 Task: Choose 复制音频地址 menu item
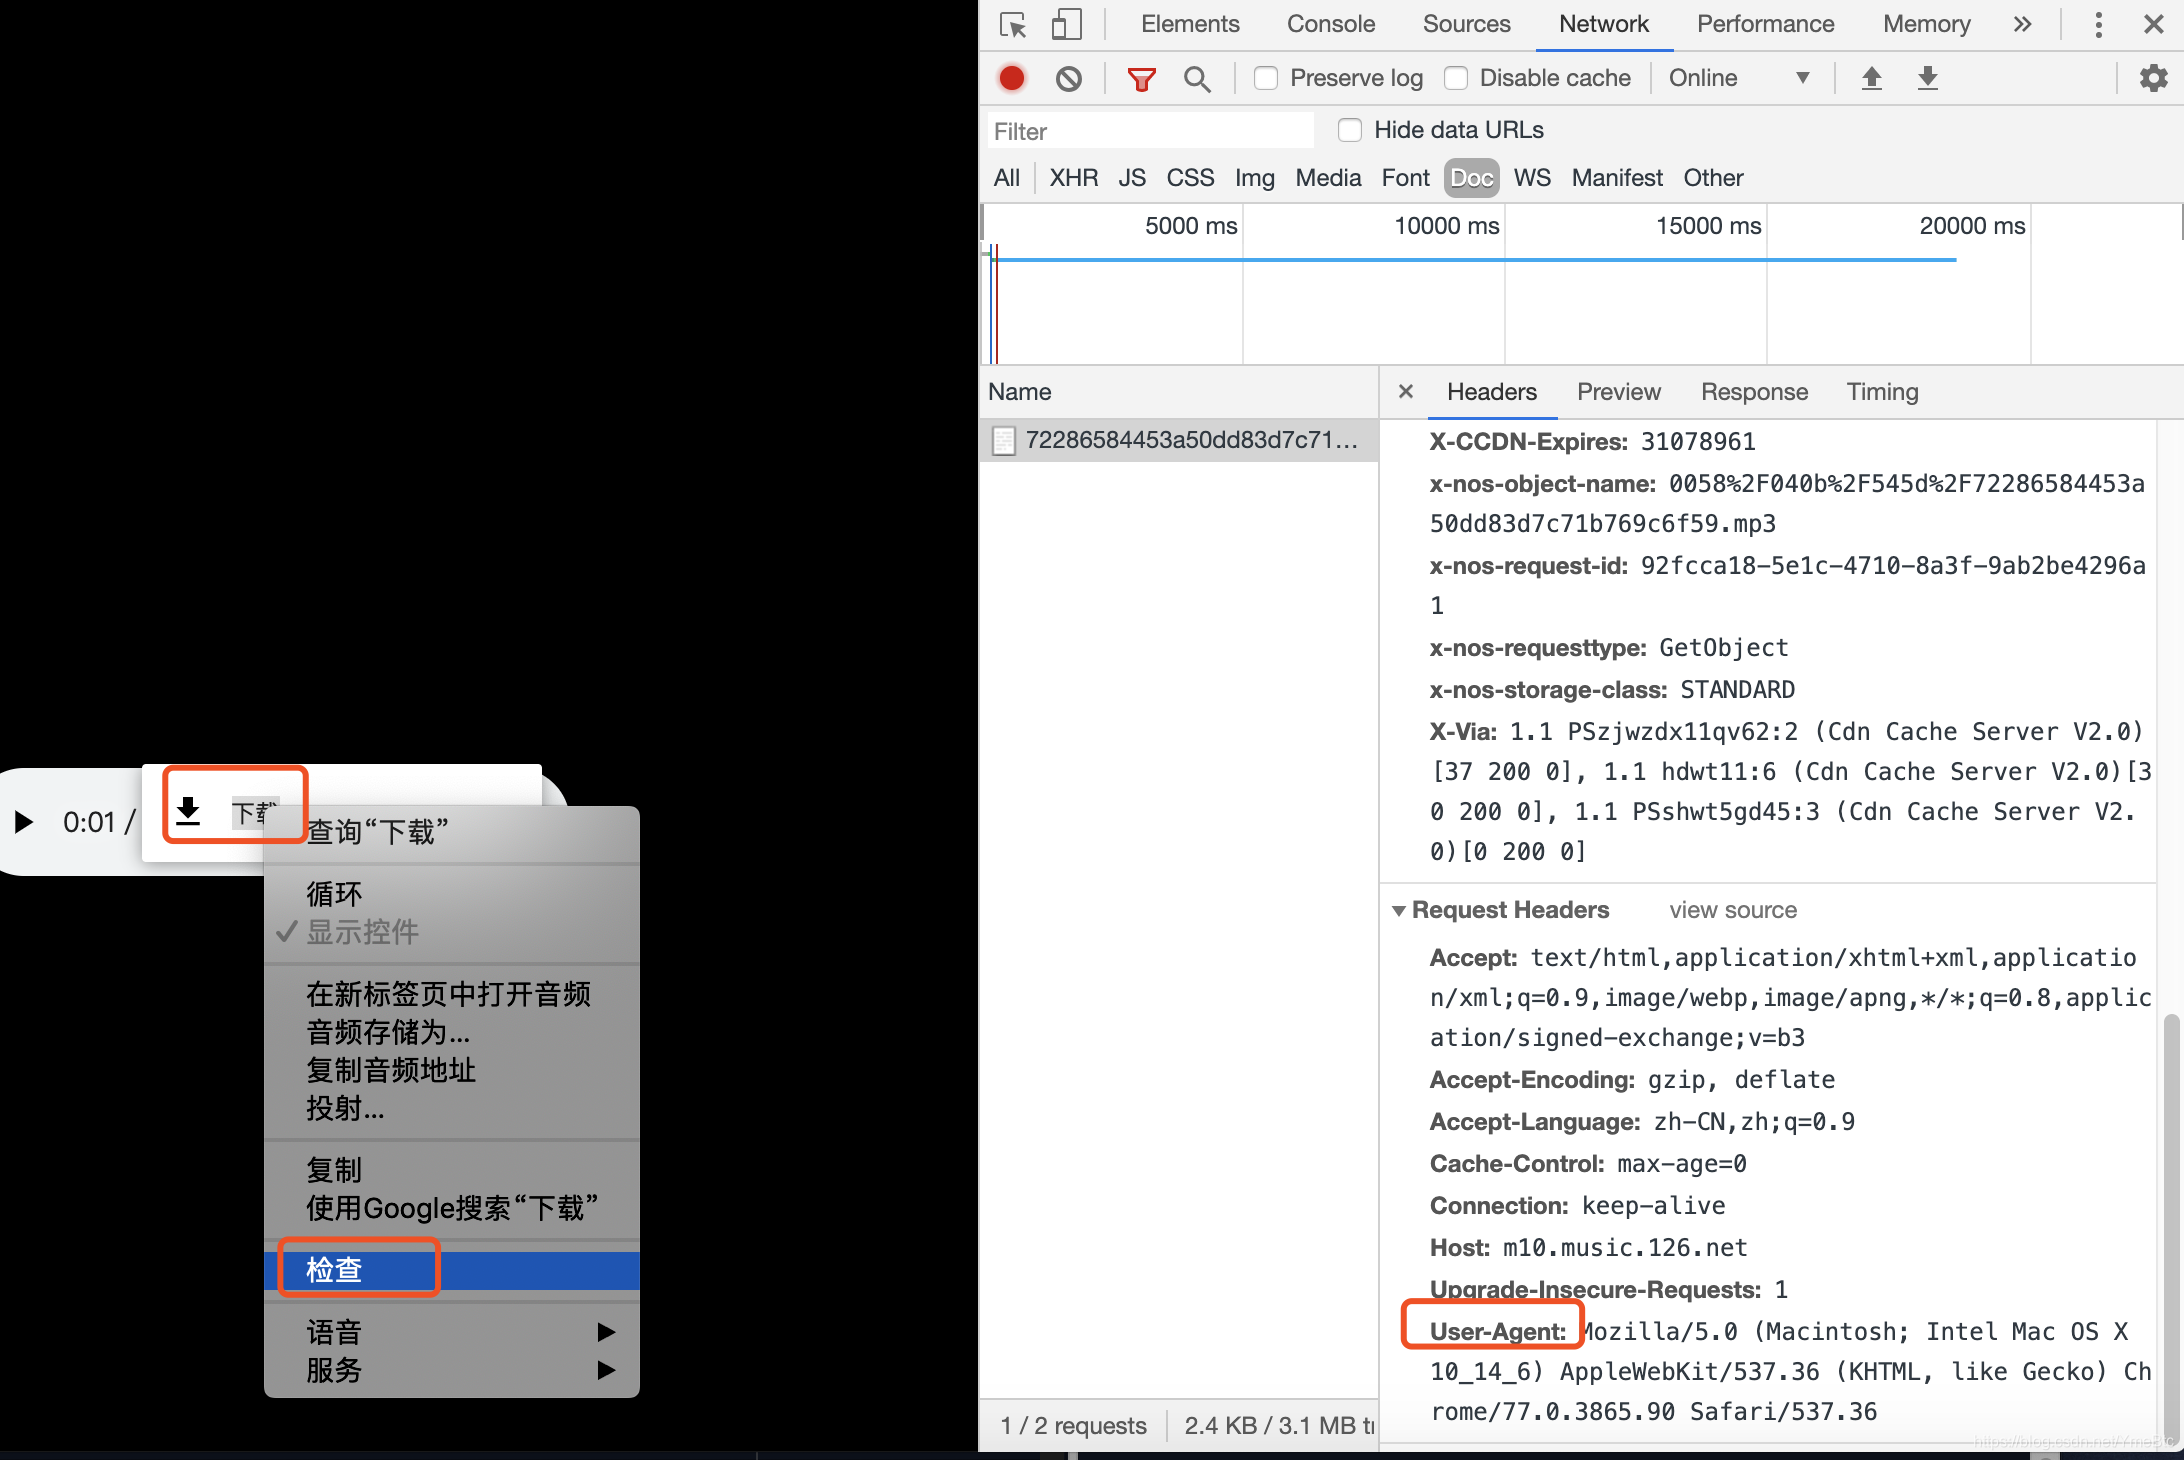click(x=452, y=1070)
